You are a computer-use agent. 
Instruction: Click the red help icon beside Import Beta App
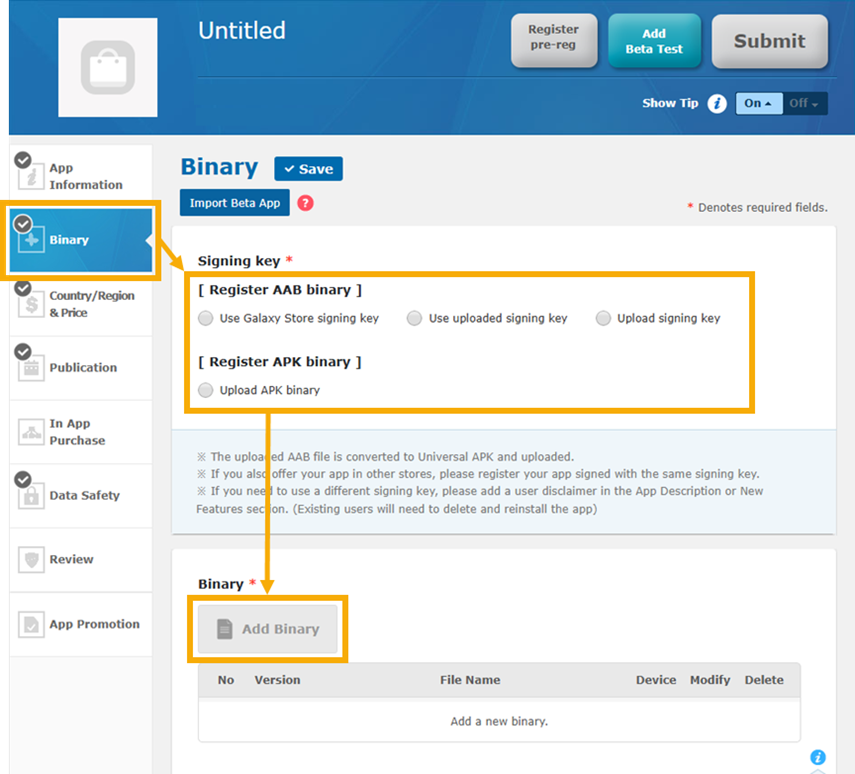tap(305, 203)
